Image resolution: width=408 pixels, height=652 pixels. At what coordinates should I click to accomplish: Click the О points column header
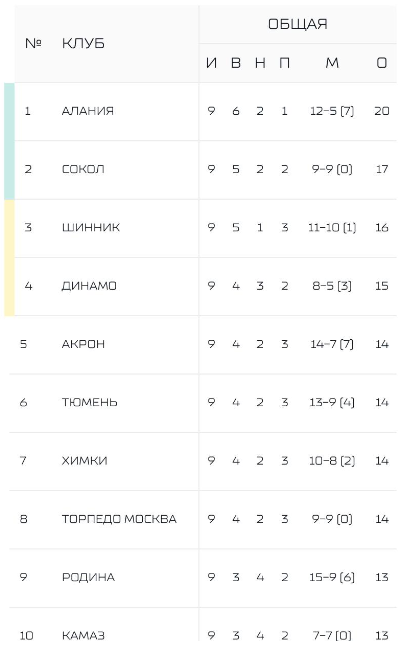click(x=382, y=63)
